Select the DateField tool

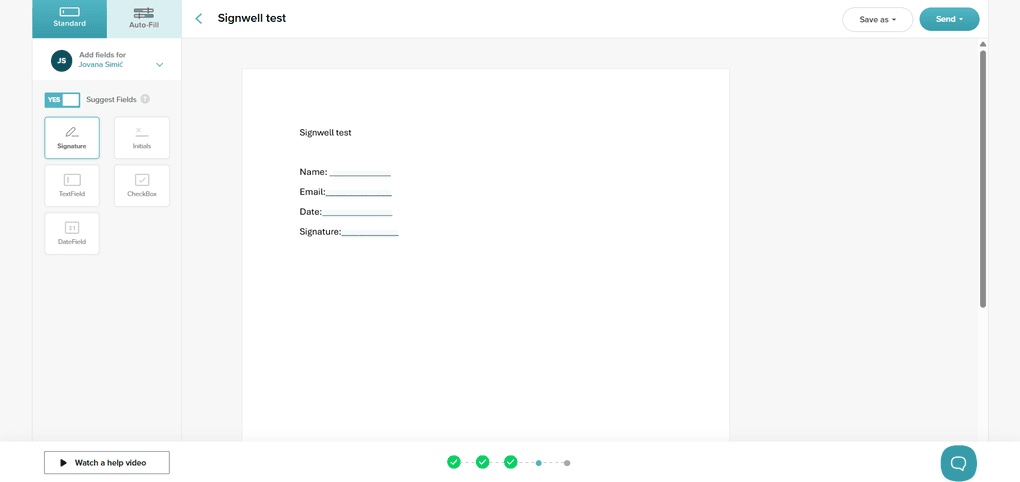click(72, 234)
